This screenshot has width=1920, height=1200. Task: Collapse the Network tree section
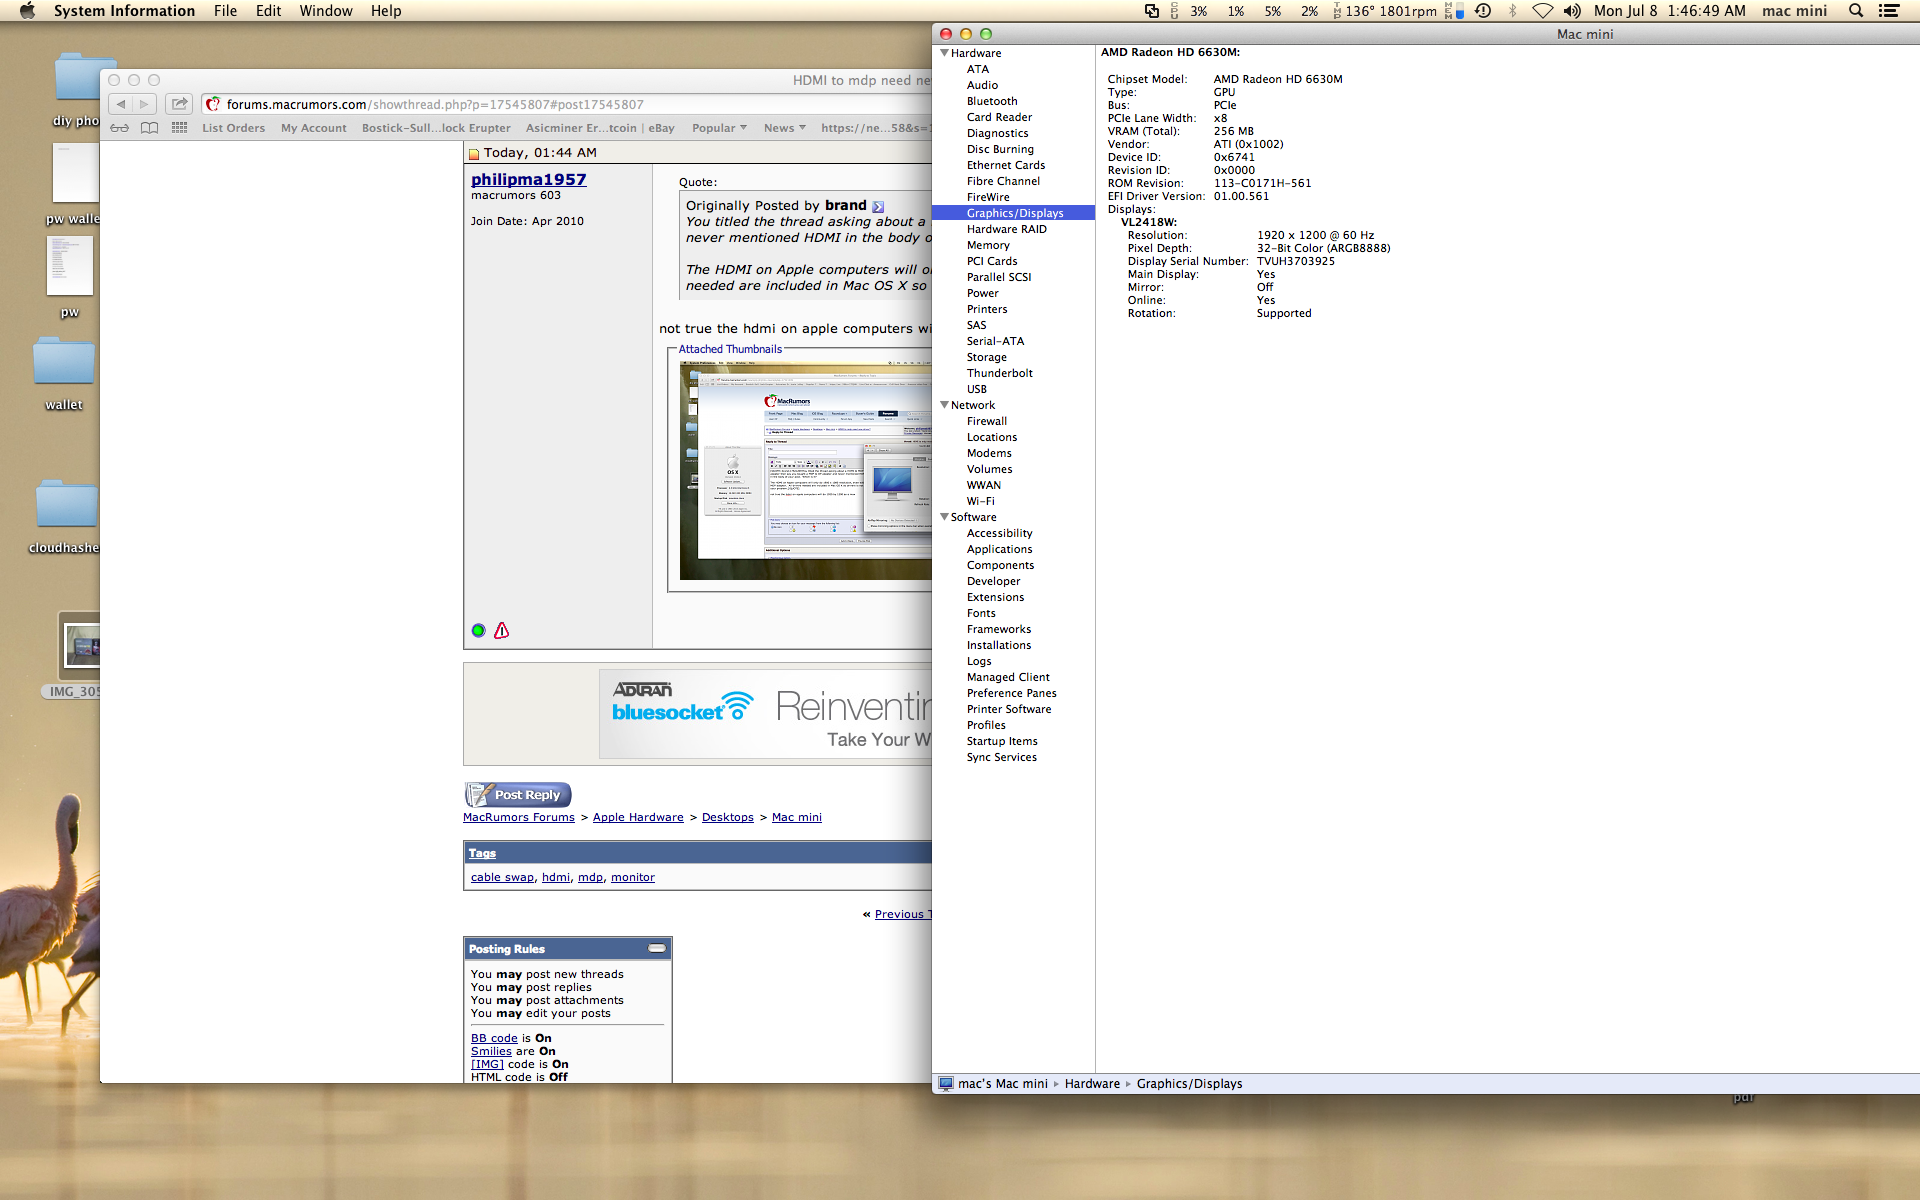944,405
